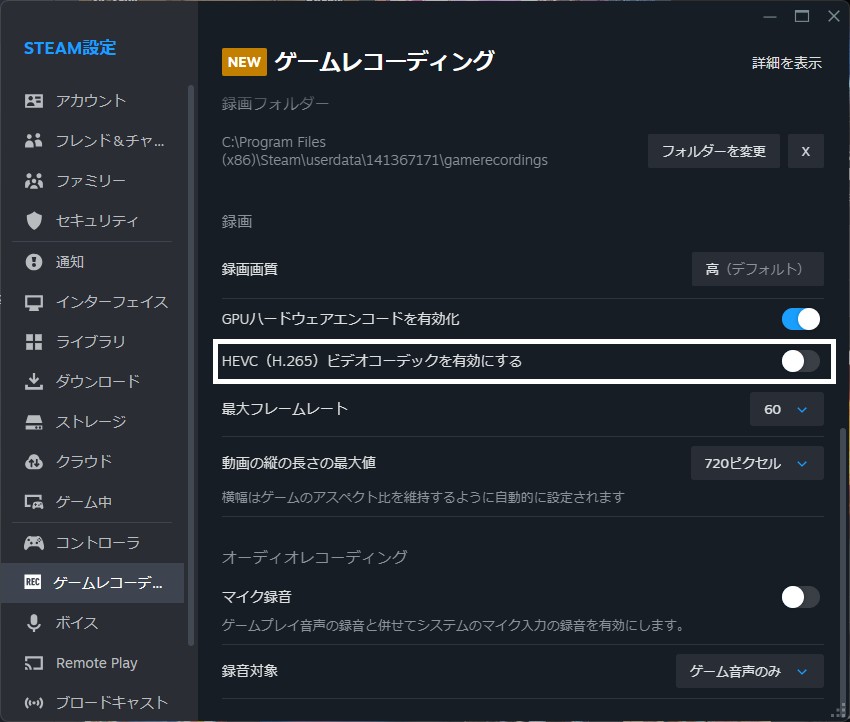Click the コントローラ gamepad icon
The image size is (850, 722).
(34, 543)
